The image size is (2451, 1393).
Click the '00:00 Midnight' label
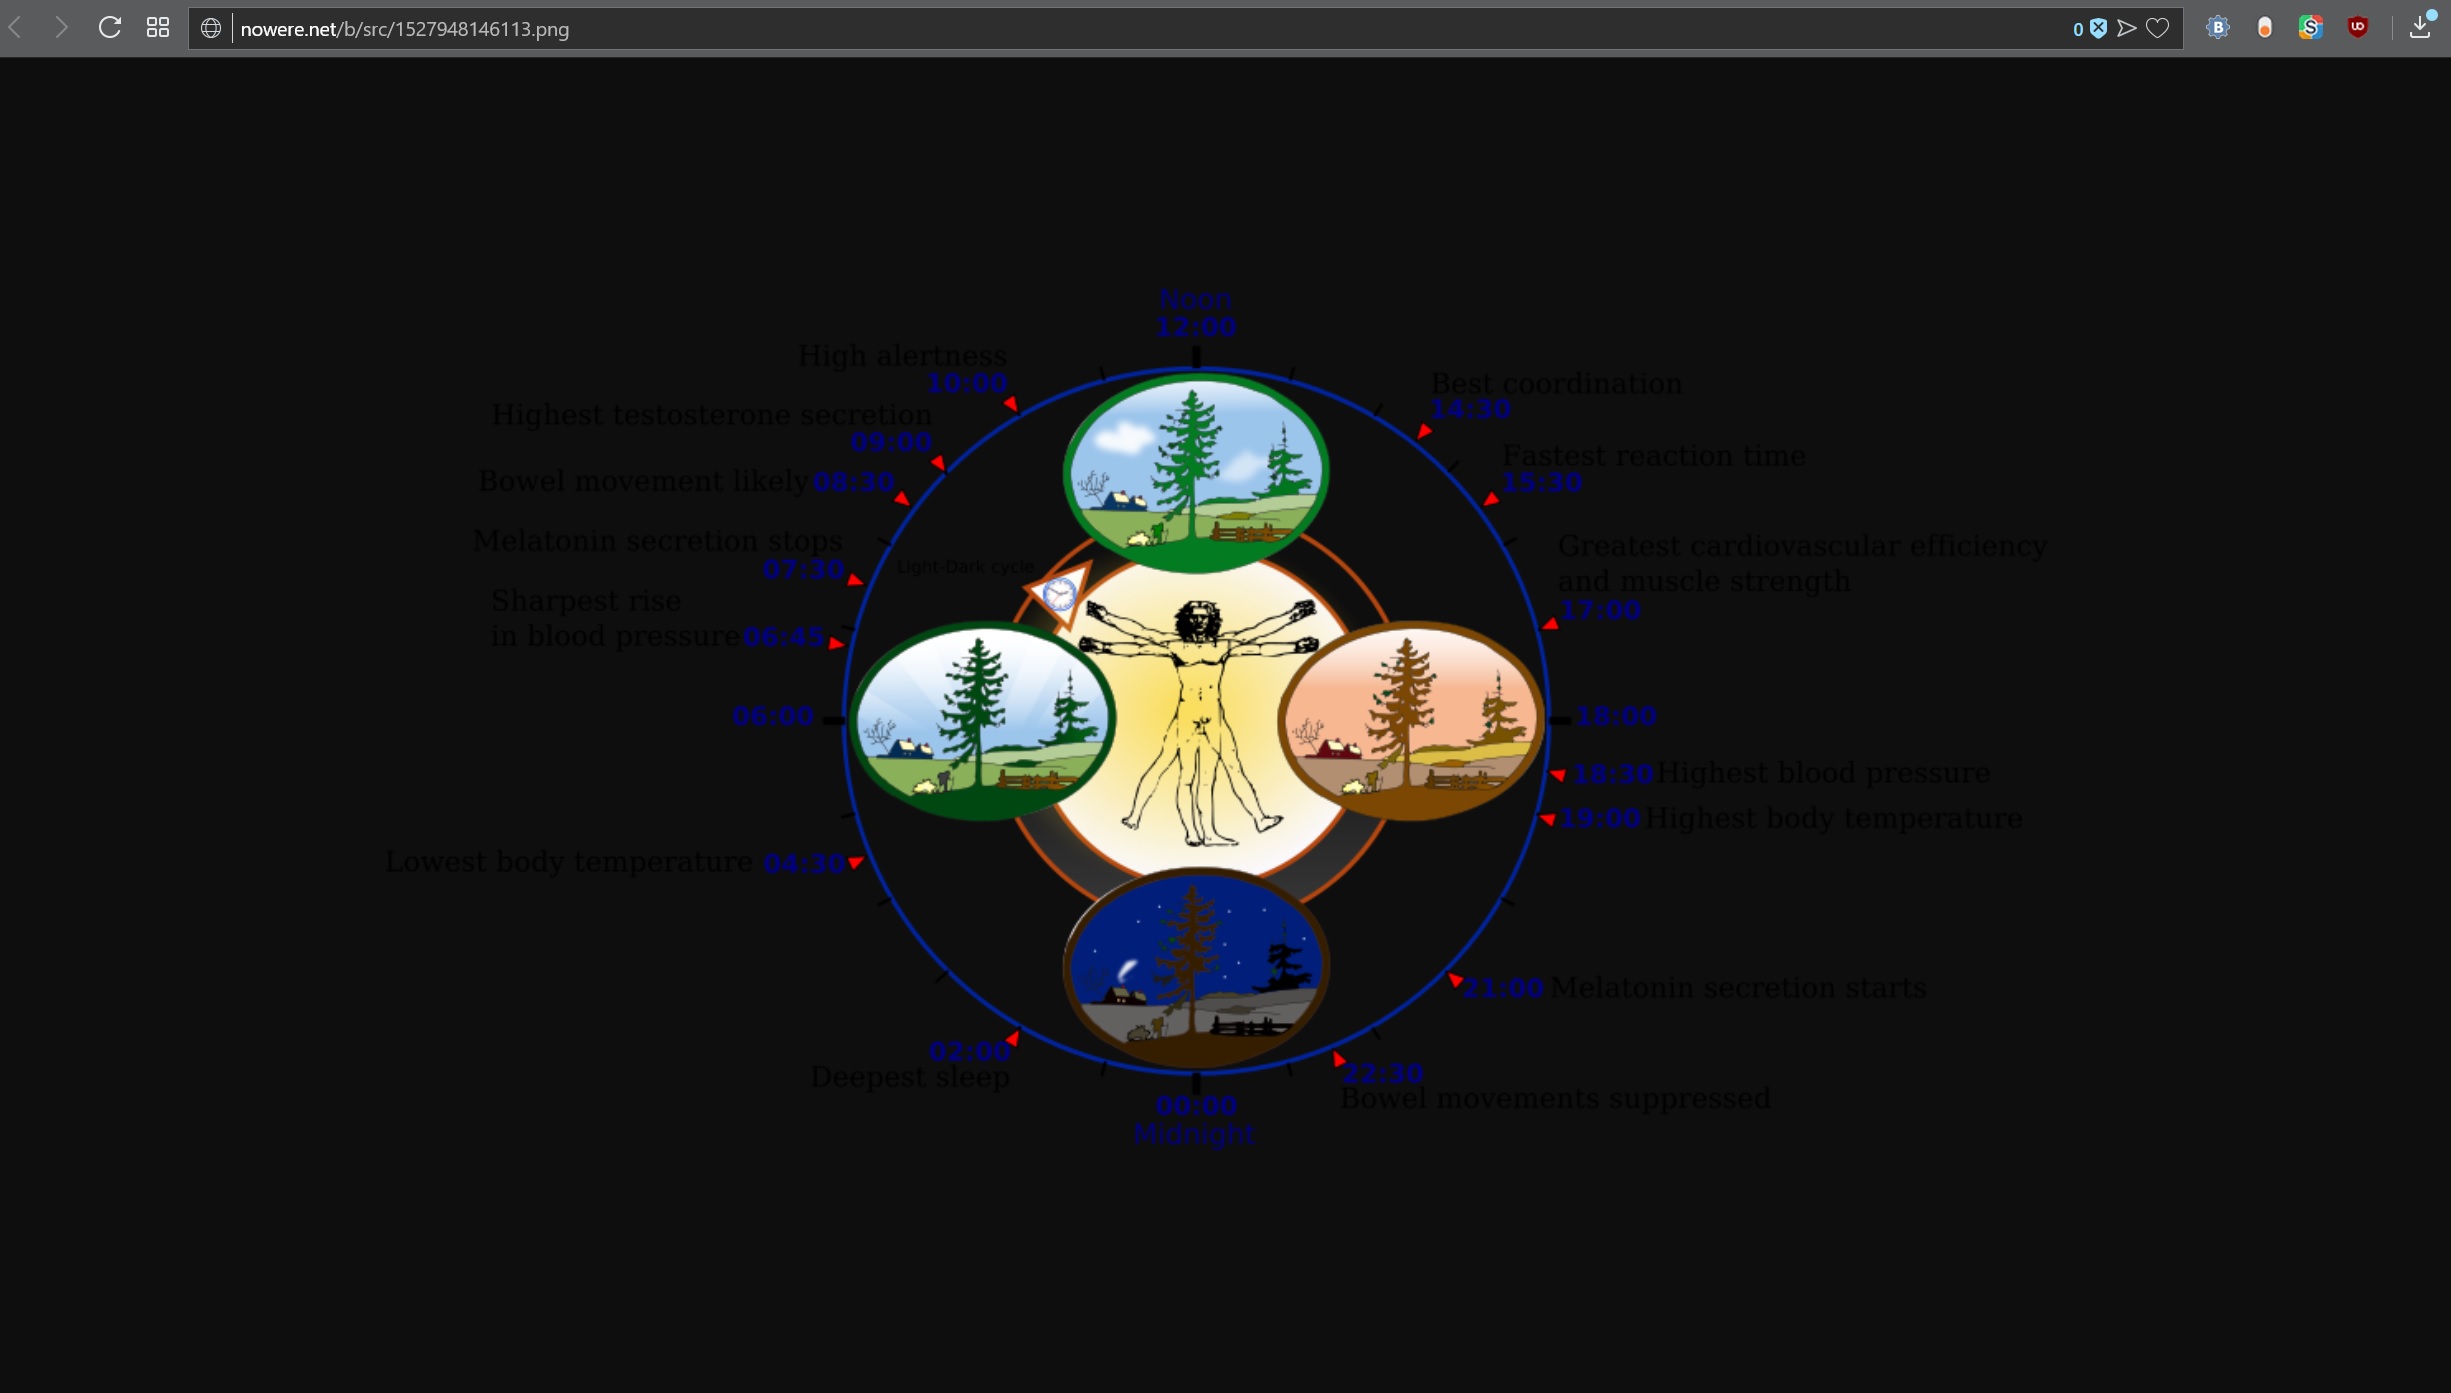tap(1195, 1120)
